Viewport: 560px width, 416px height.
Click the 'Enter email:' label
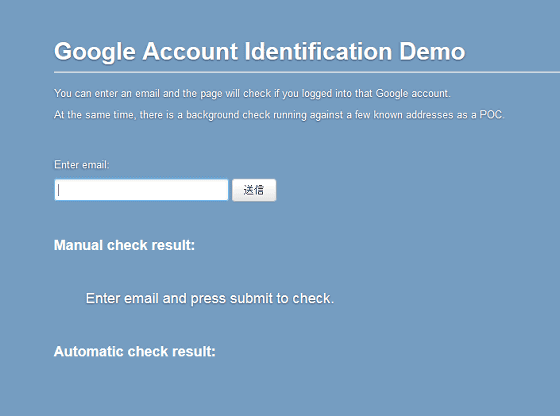82,165
